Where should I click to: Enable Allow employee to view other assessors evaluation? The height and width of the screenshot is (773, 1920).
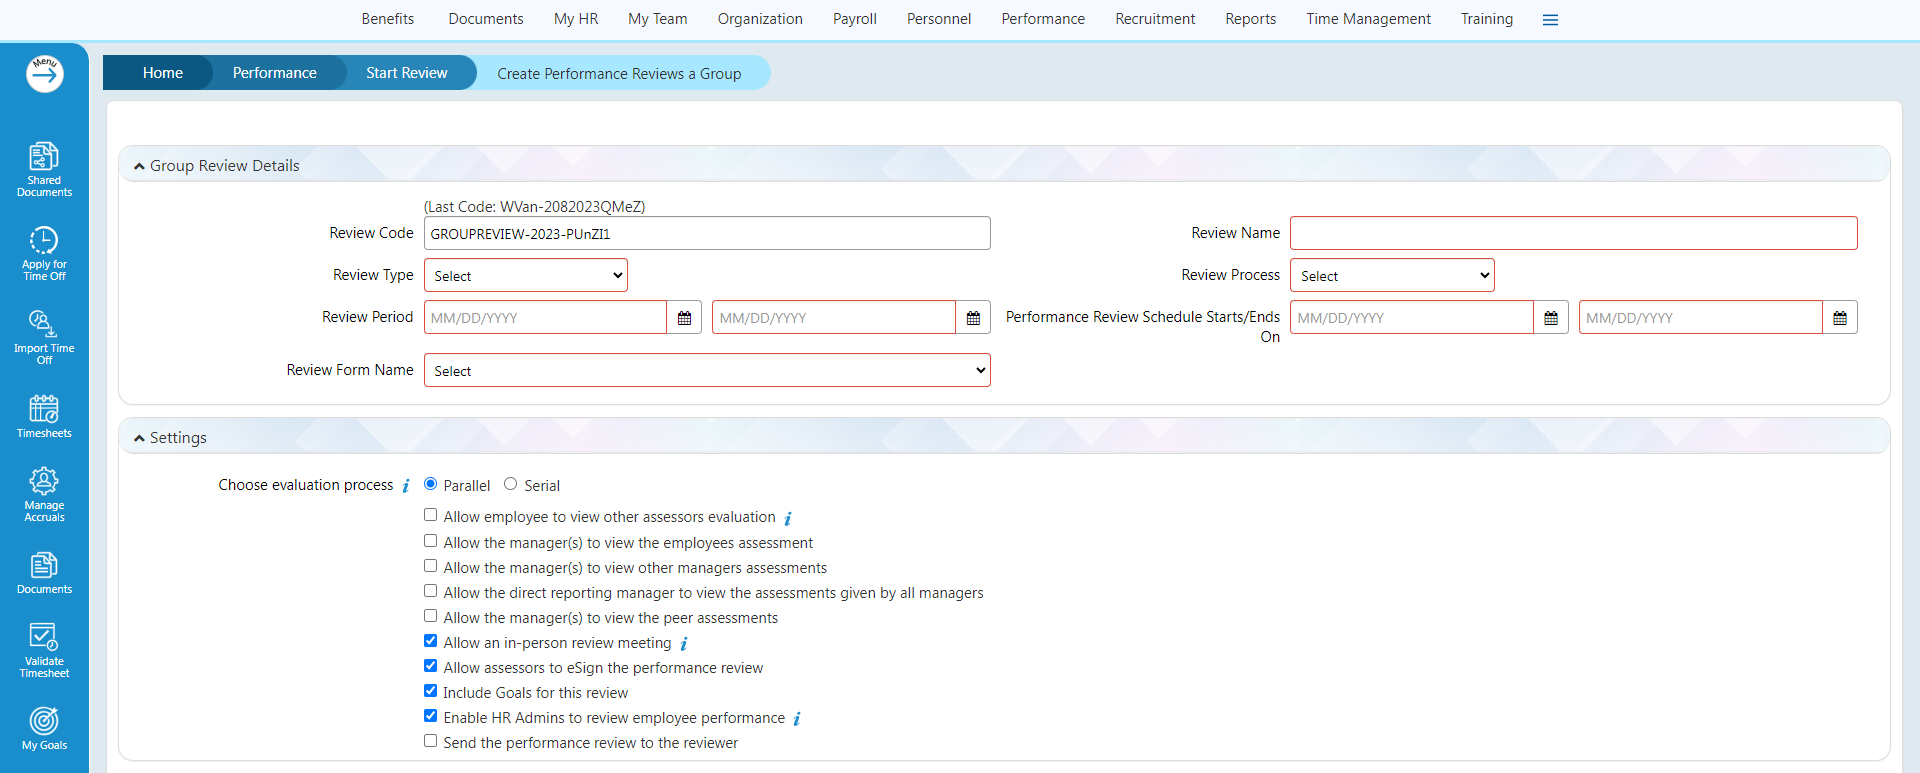click(x=430, y=515)
